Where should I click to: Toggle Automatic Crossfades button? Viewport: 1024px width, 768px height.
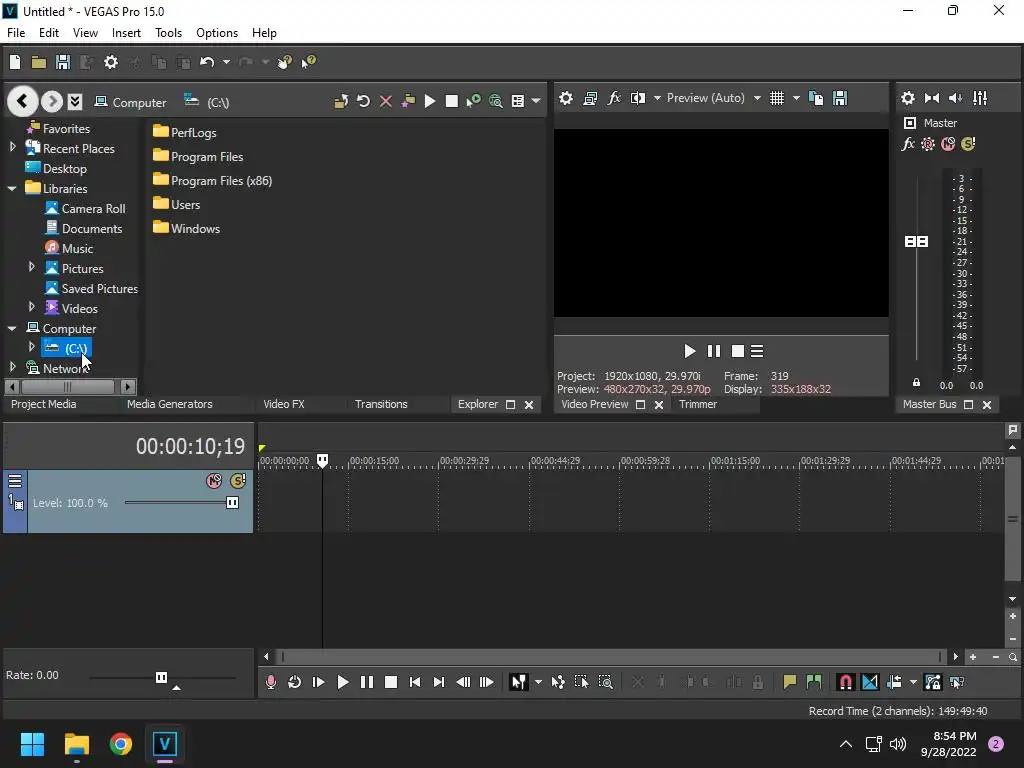pyautogui.click(x=870, y=682)
